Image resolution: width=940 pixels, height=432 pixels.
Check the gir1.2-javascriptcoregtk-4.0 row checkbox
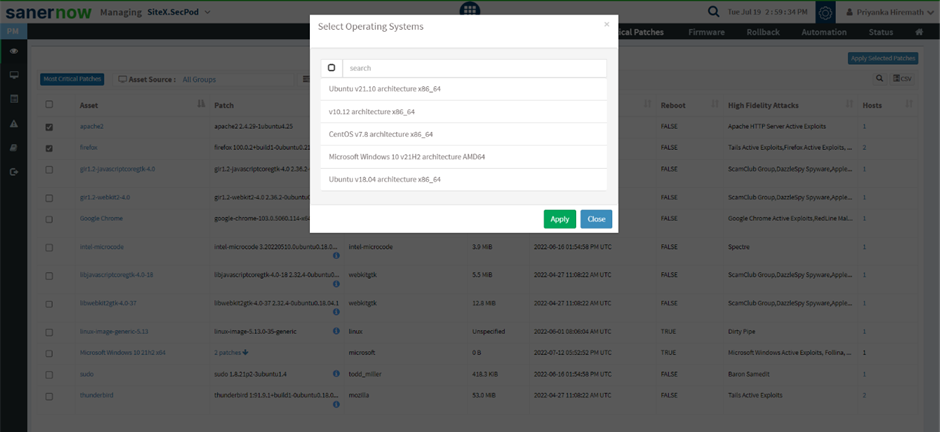[49, 170]
